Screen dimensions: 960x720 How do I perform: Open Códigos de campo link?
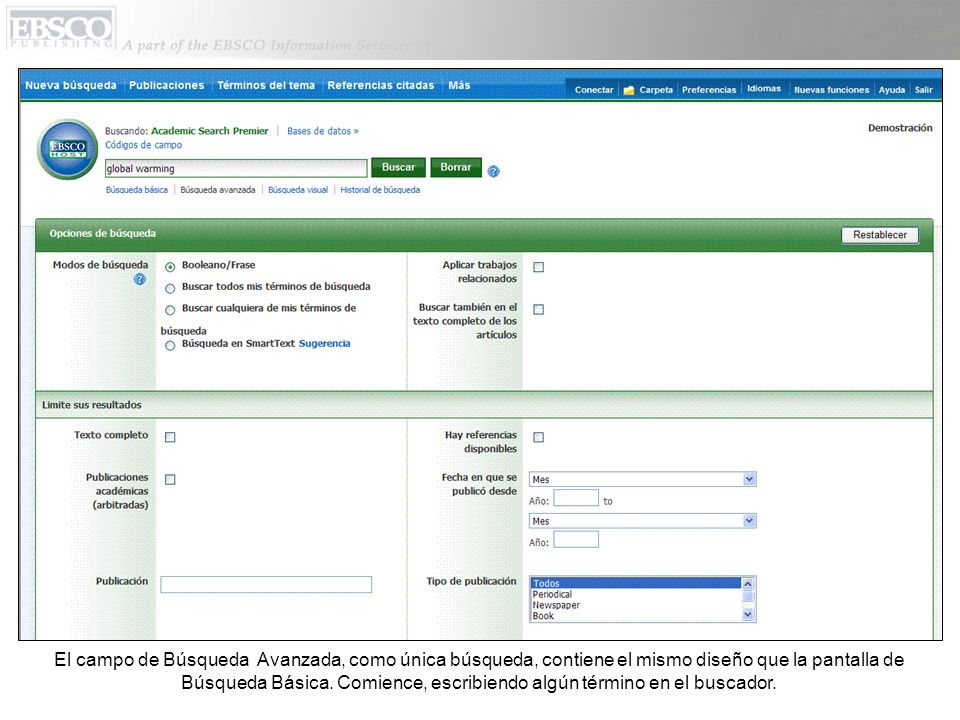tap(143, 145)
